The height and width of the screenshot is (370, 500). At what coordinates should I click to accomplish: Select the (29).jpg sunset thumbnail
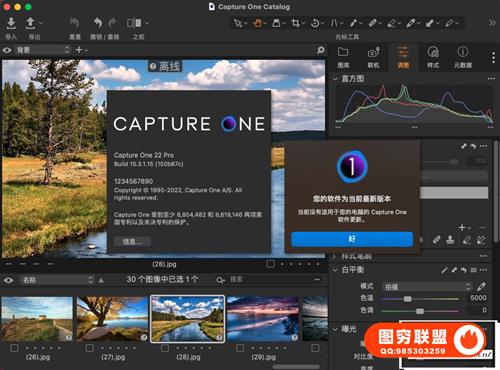(x=263, y=319)
